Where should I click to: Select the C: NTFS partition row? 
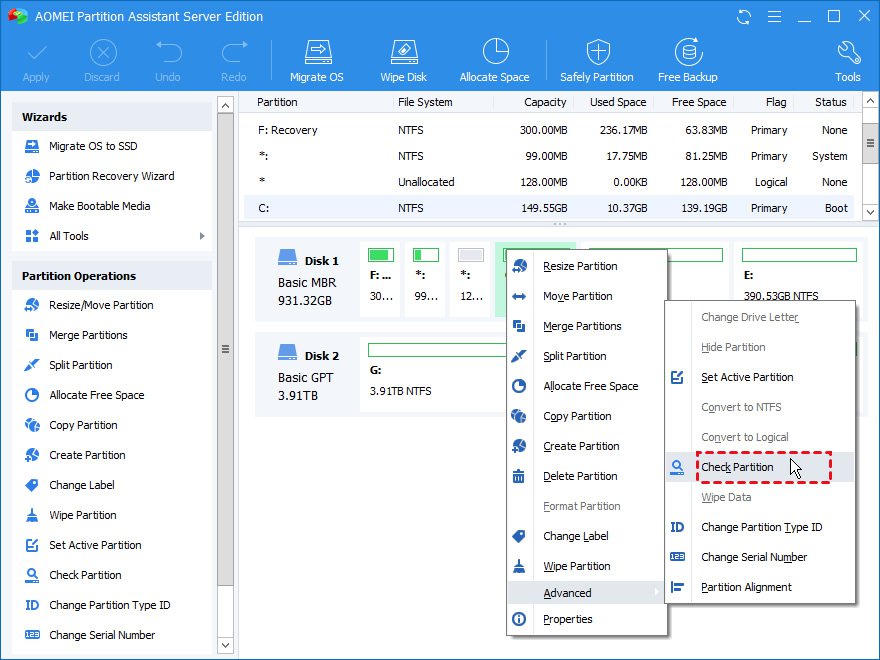coord(549,208)
